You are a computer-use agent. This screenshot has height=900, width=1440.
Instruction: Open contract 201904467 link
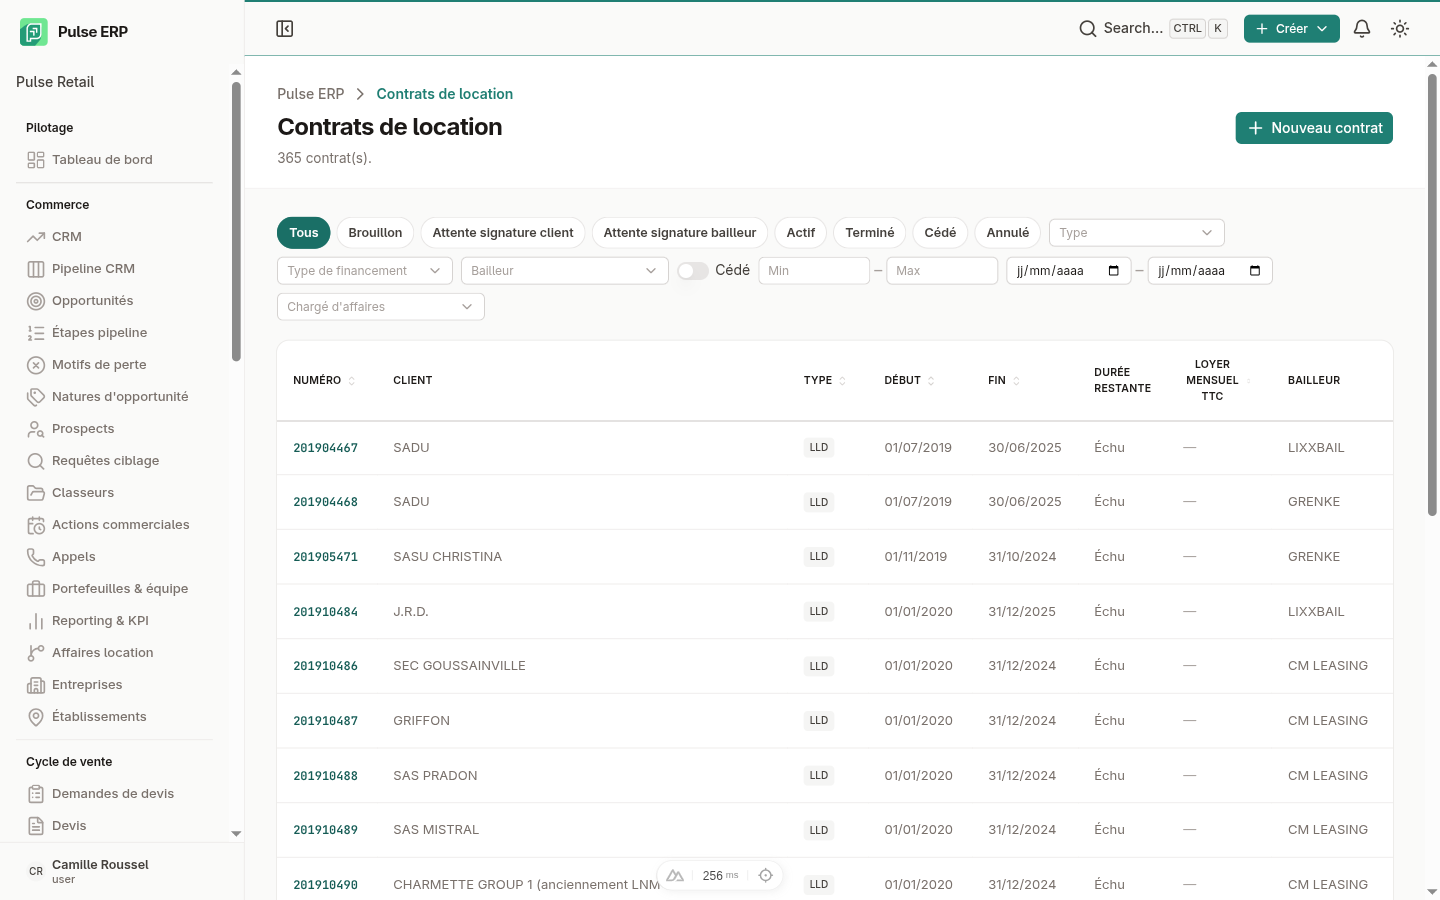325,448
